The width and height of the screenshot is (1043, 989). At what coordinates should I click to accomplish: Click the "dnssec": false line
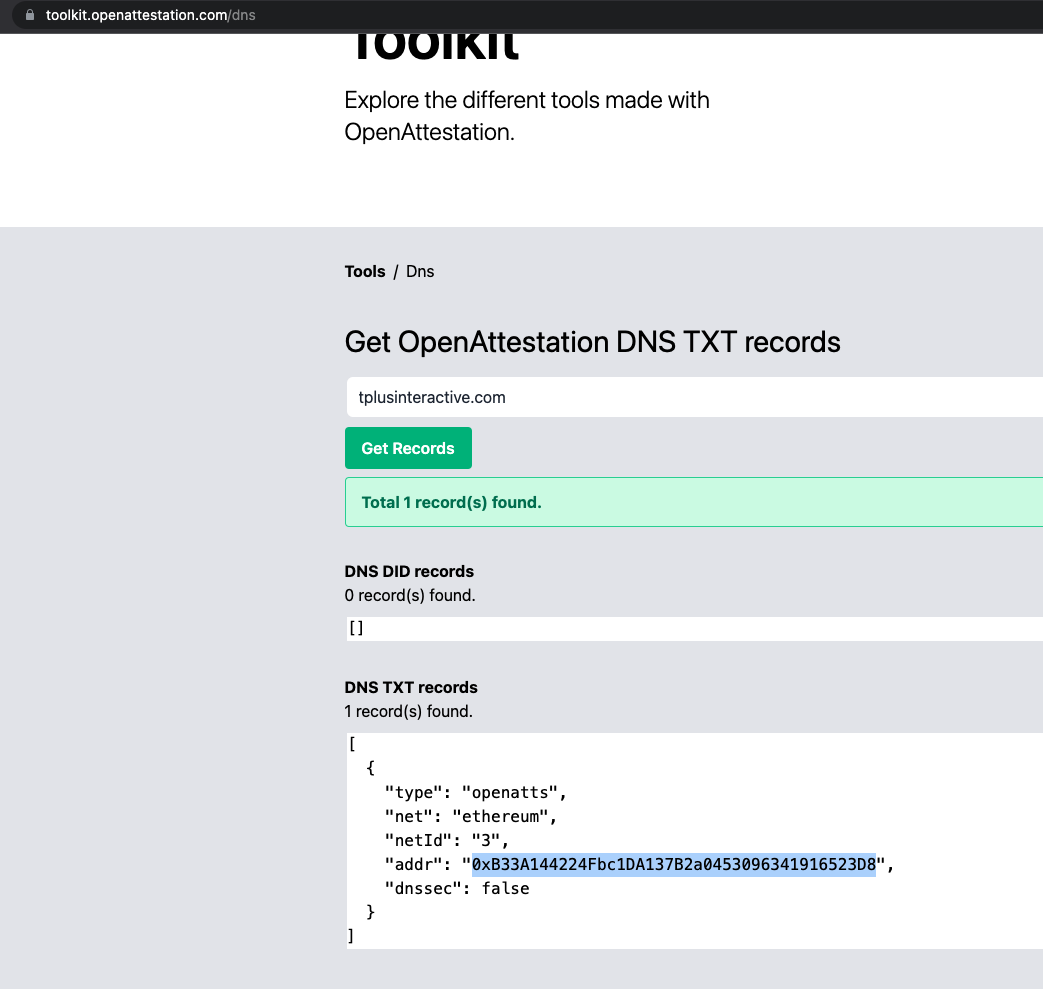(x=457, y=888)
